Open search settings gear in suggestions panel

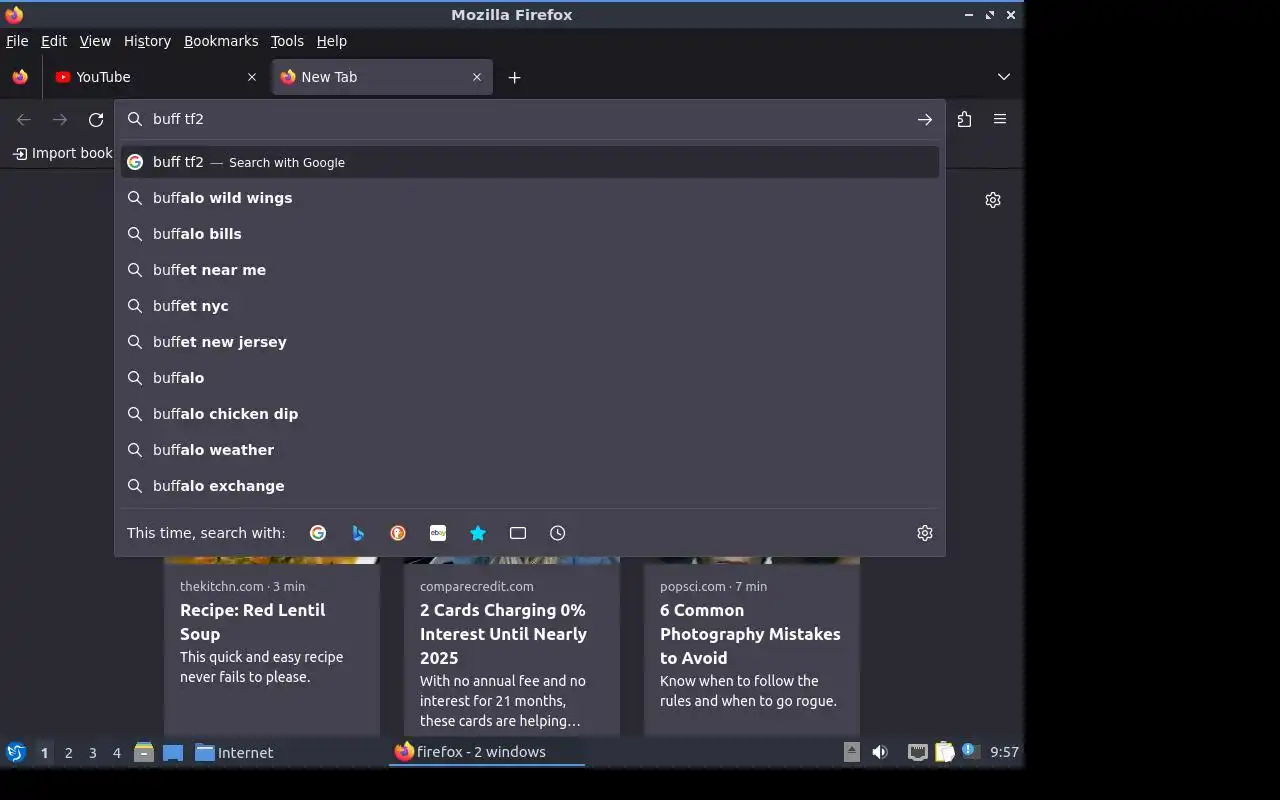pos(925,533)
